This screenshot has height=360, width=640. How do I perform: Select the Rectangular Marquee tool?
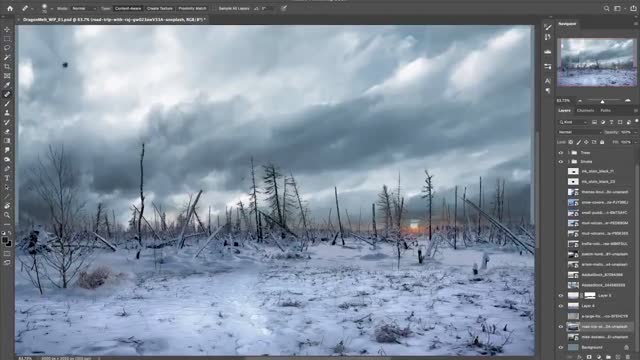(7, 39)
